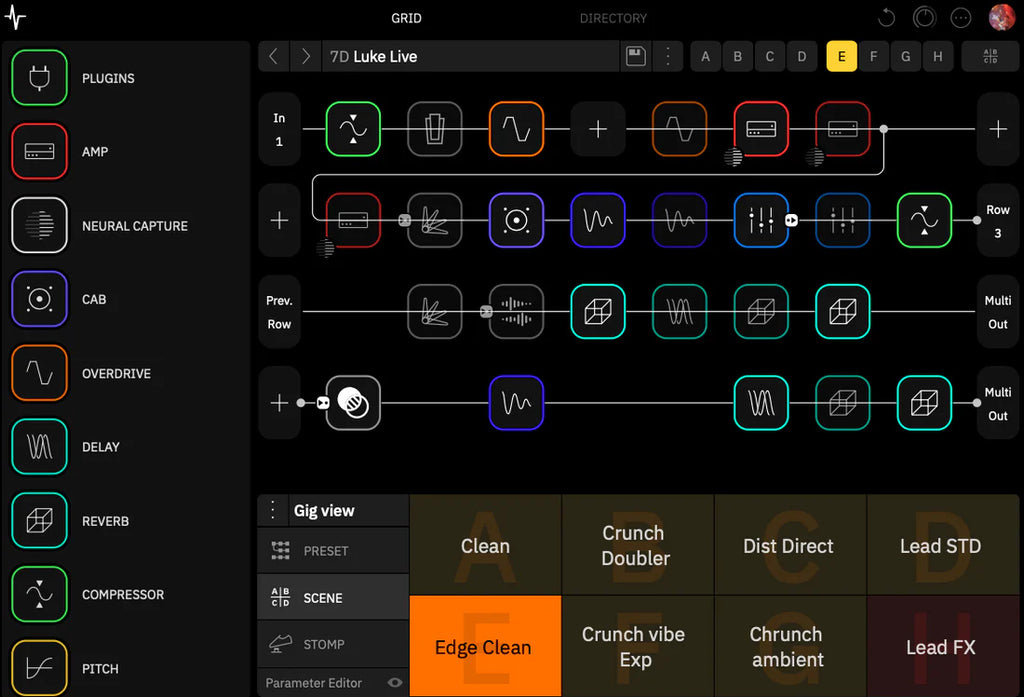Select the Lead FX scene tile
Screen dimensions: 1024x697
point(941,647)
